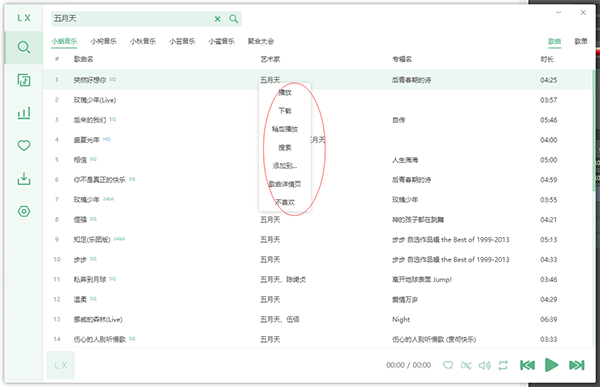600x387 pixels.
Task: Select song 盛夏光年
Action: point(86,140)
